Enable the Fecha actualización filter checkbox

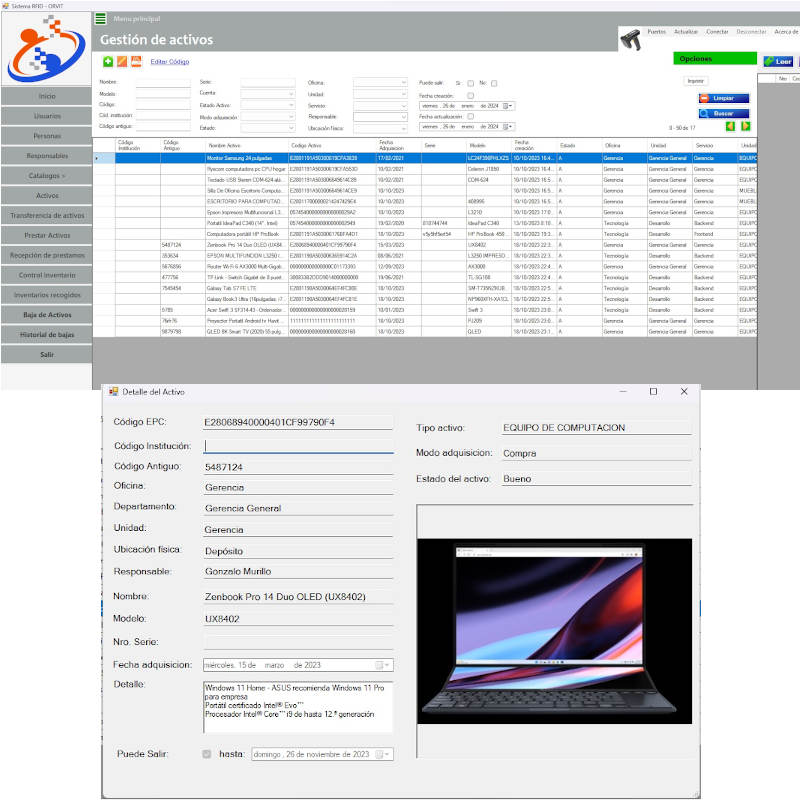pyautogui.click(x=470, y=117)
